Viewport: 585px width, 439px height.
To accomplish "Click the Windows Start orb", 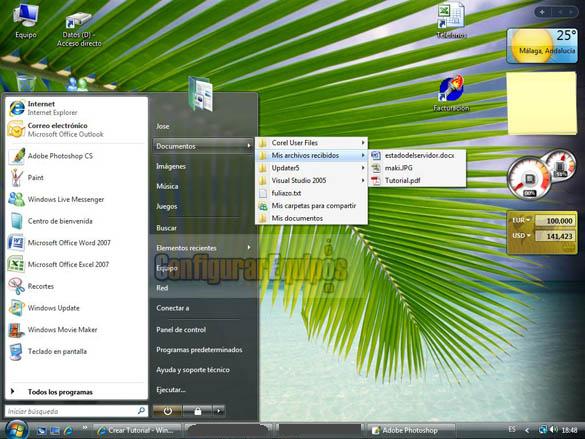I will tap(16, 430).
